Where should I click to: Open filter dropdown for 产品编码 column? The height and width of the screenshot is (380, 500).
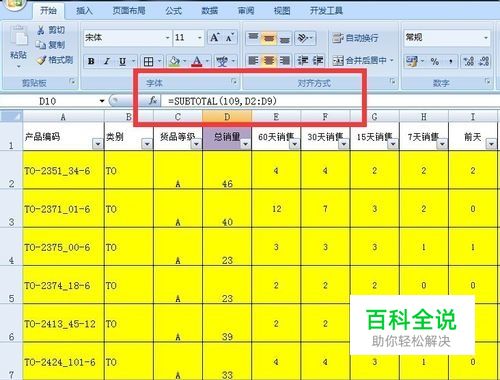pyautogui.click(x=98, y=144)
